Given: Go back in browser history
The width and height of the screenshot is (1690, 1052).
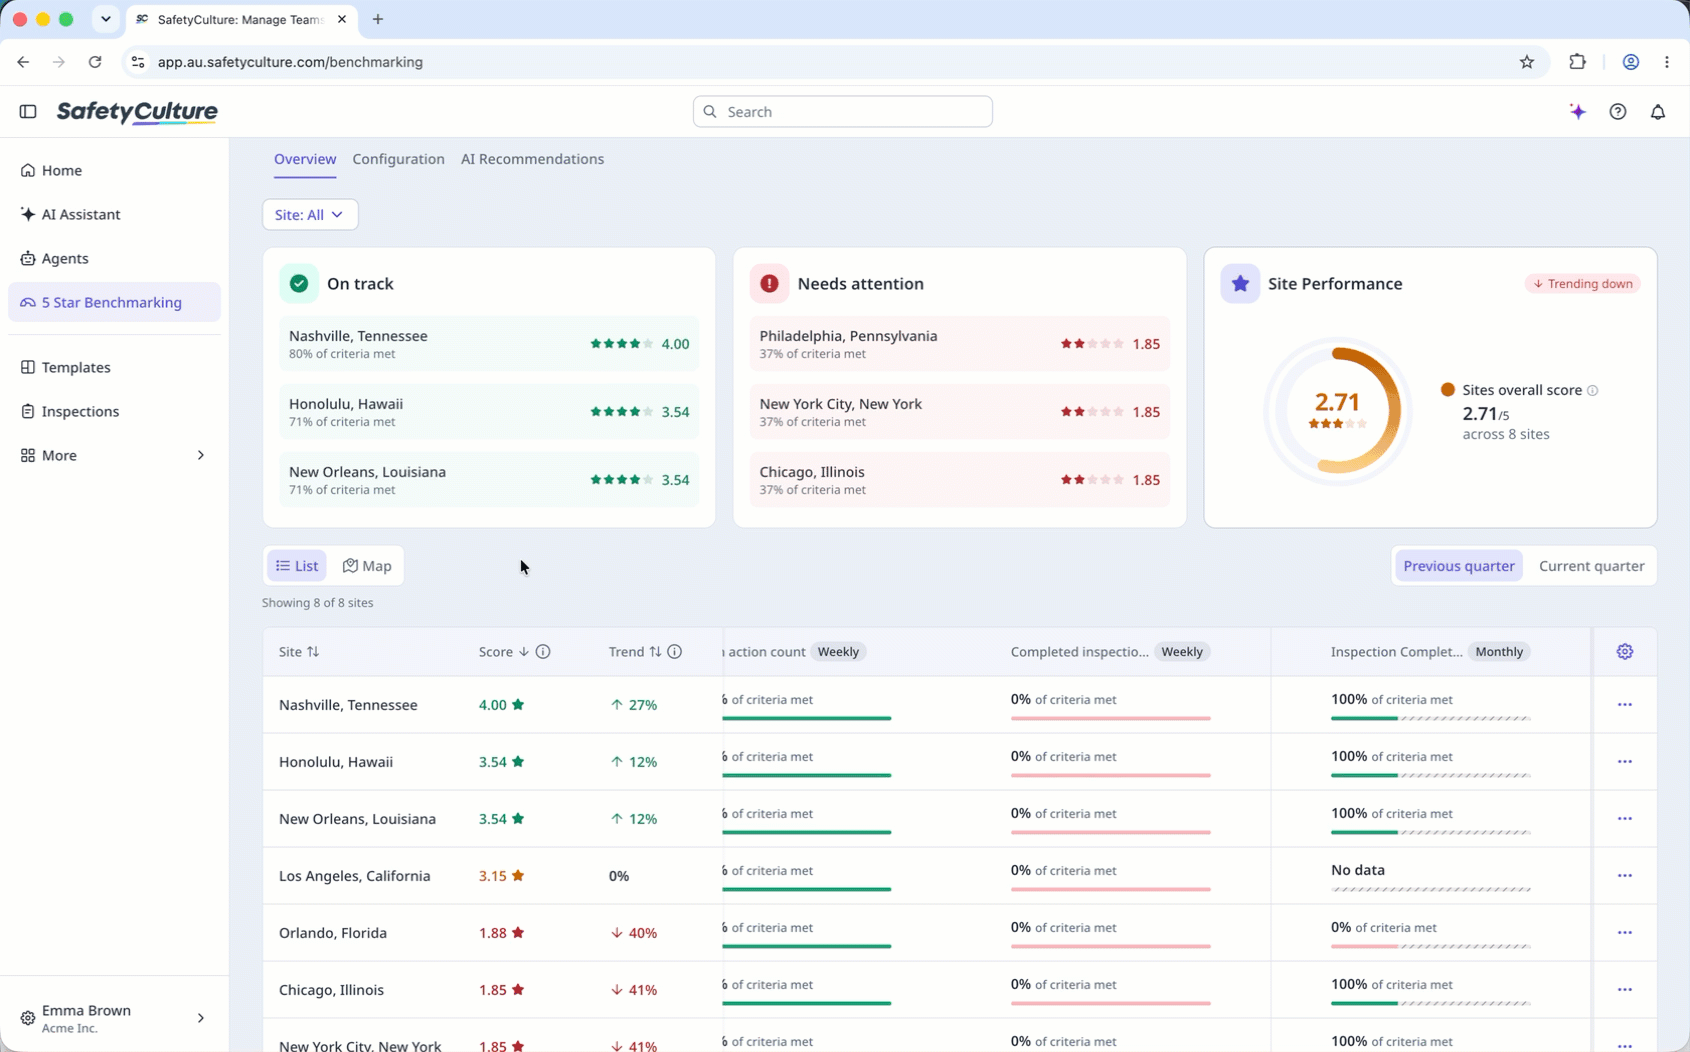Looking at the screenshot, I should tap(23, 62).
